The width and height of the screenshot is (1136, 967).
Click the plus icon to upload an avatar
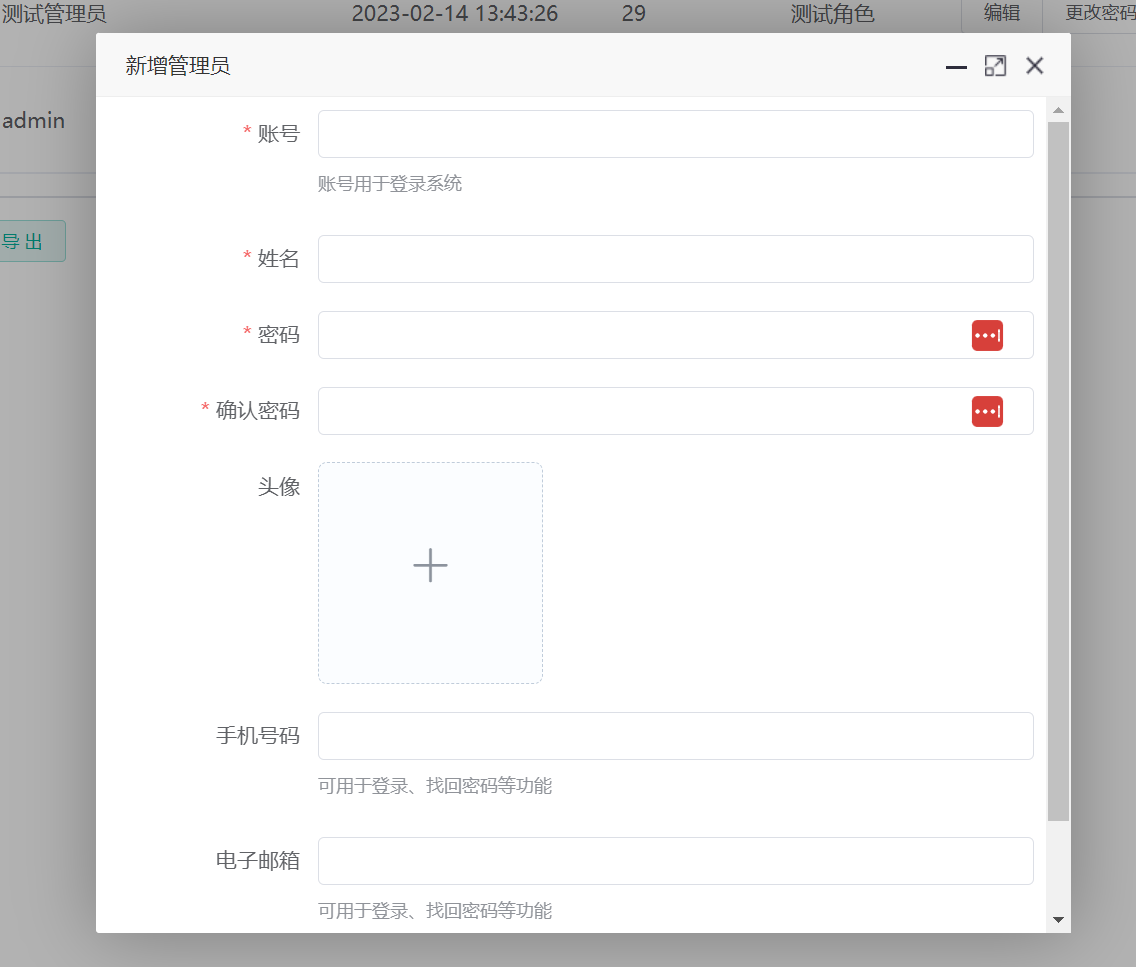(x=430, y=566)
